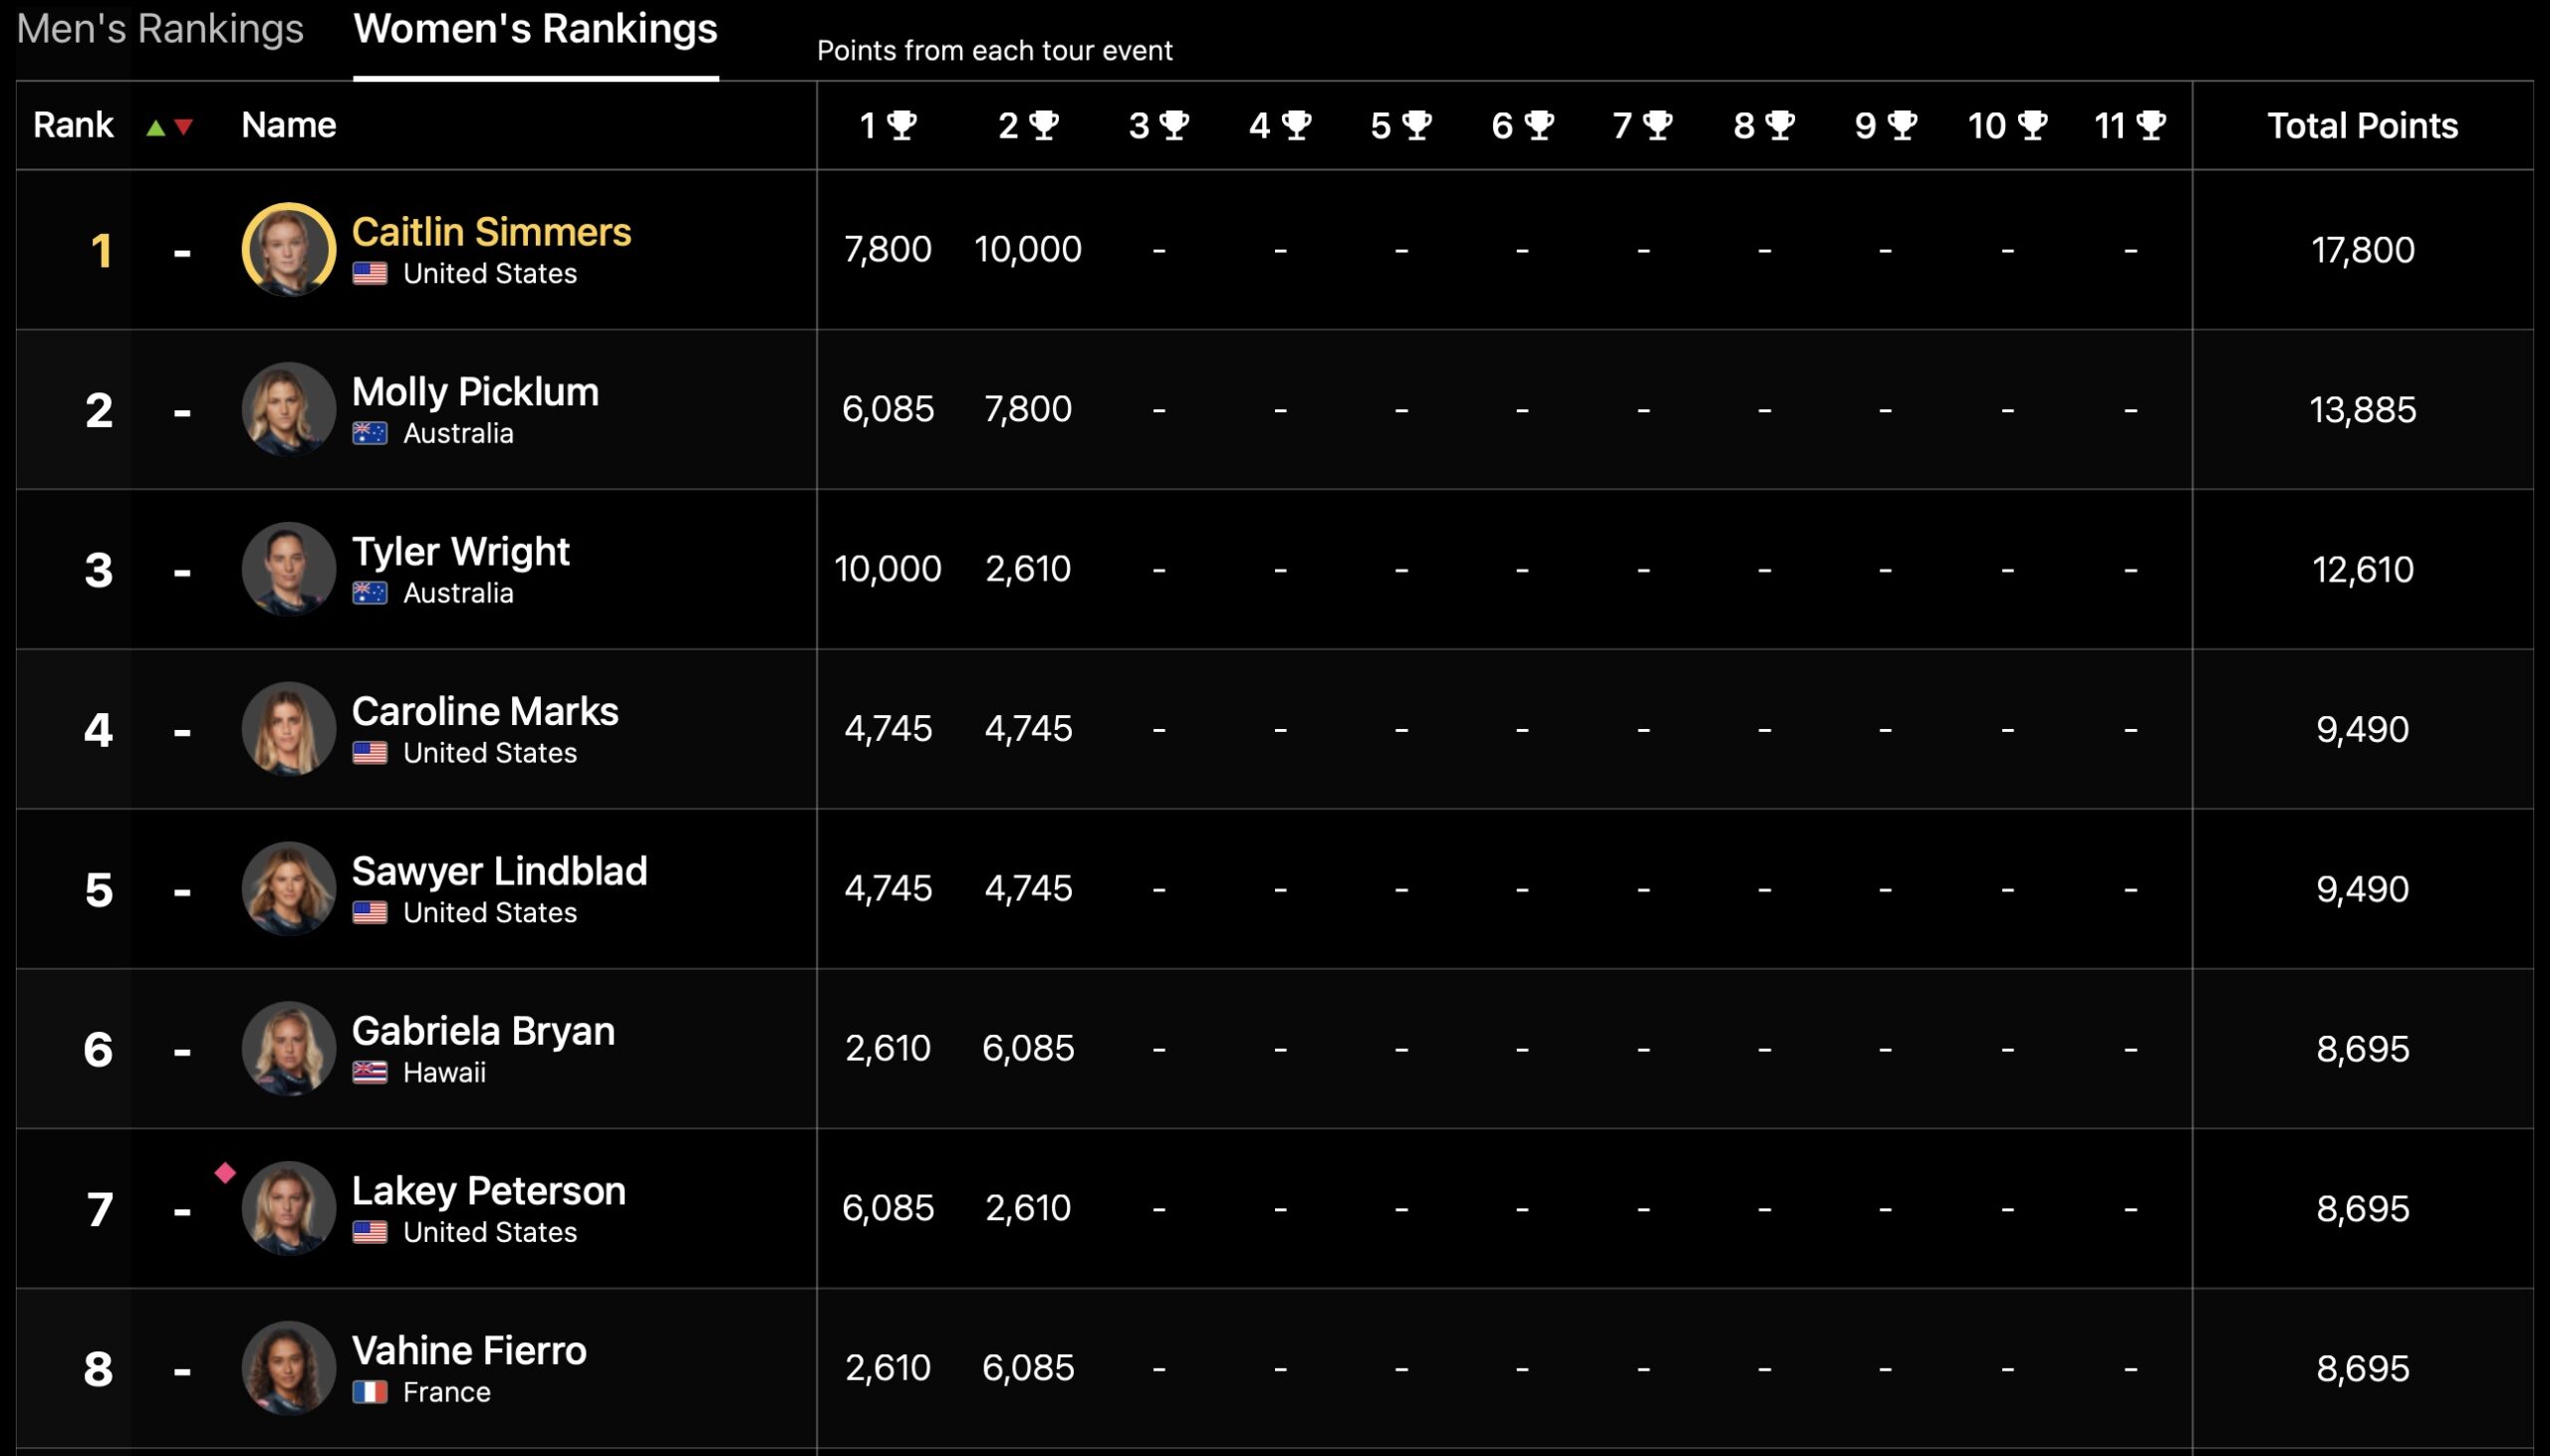
Task: Click the Rank column header
Action: click(x=73, y=126)
